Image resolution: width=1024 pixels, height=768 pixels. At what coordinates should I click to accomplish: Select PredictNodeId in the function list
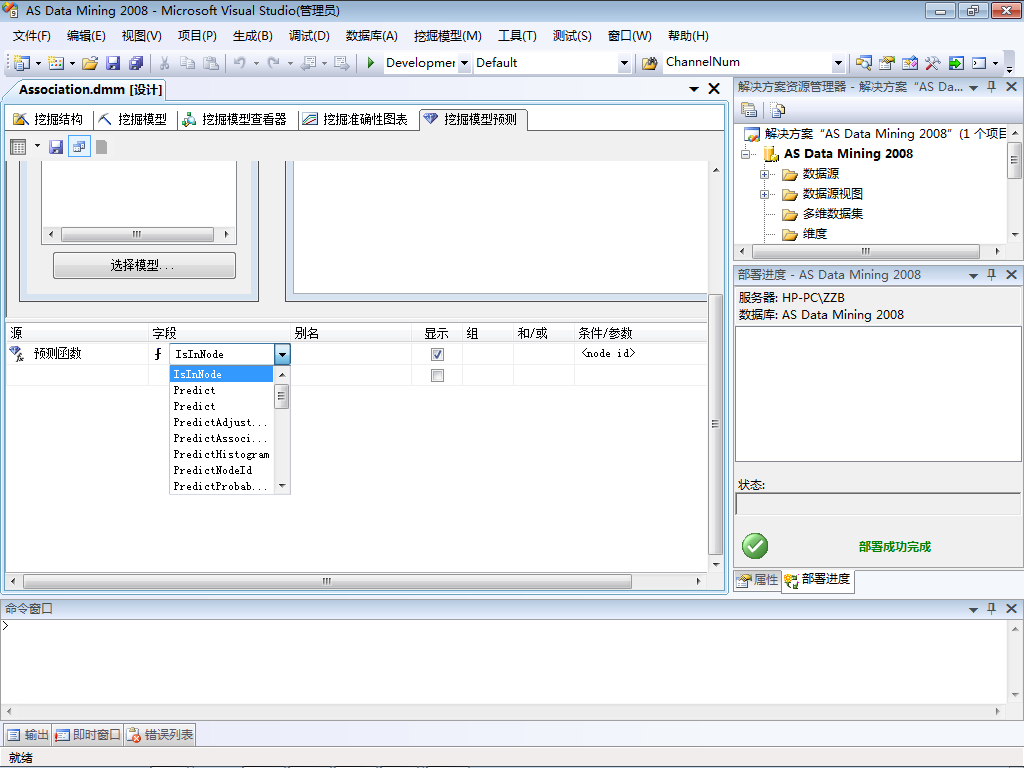click(x=221, y=470)
